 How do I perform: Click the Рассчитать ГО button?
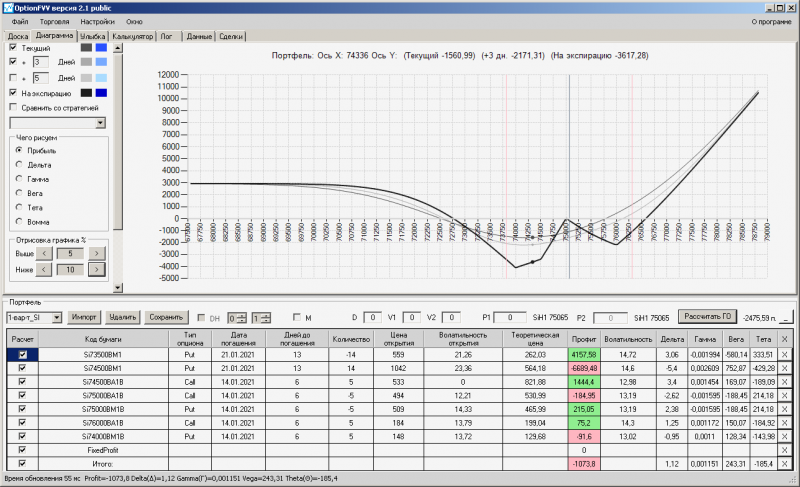pyautogui.click(x=707, y=316)
